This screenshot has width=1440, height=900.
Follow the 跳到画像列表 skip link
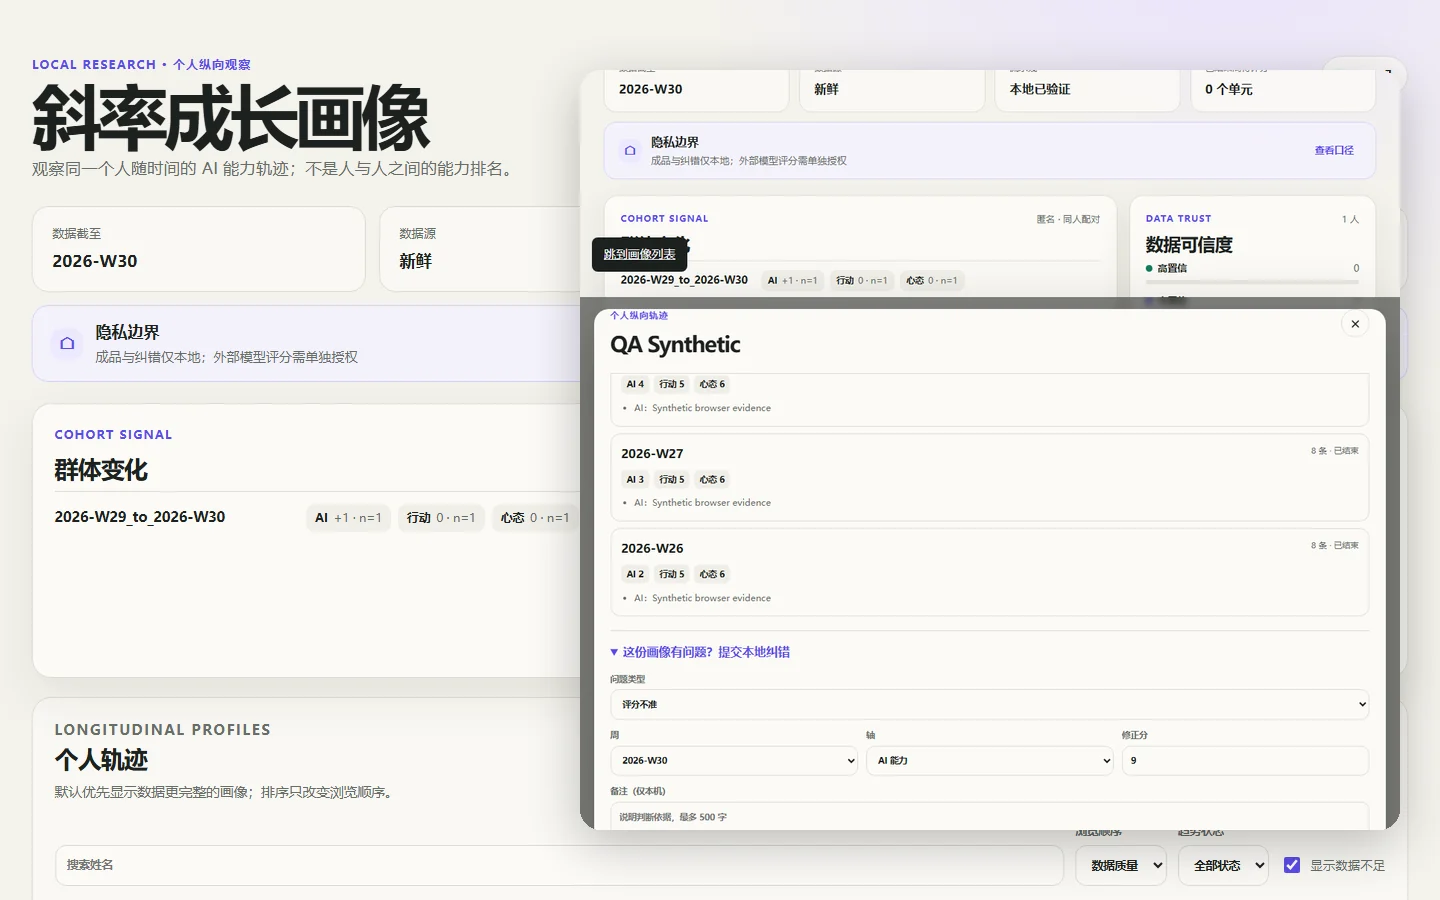[640, 254]
